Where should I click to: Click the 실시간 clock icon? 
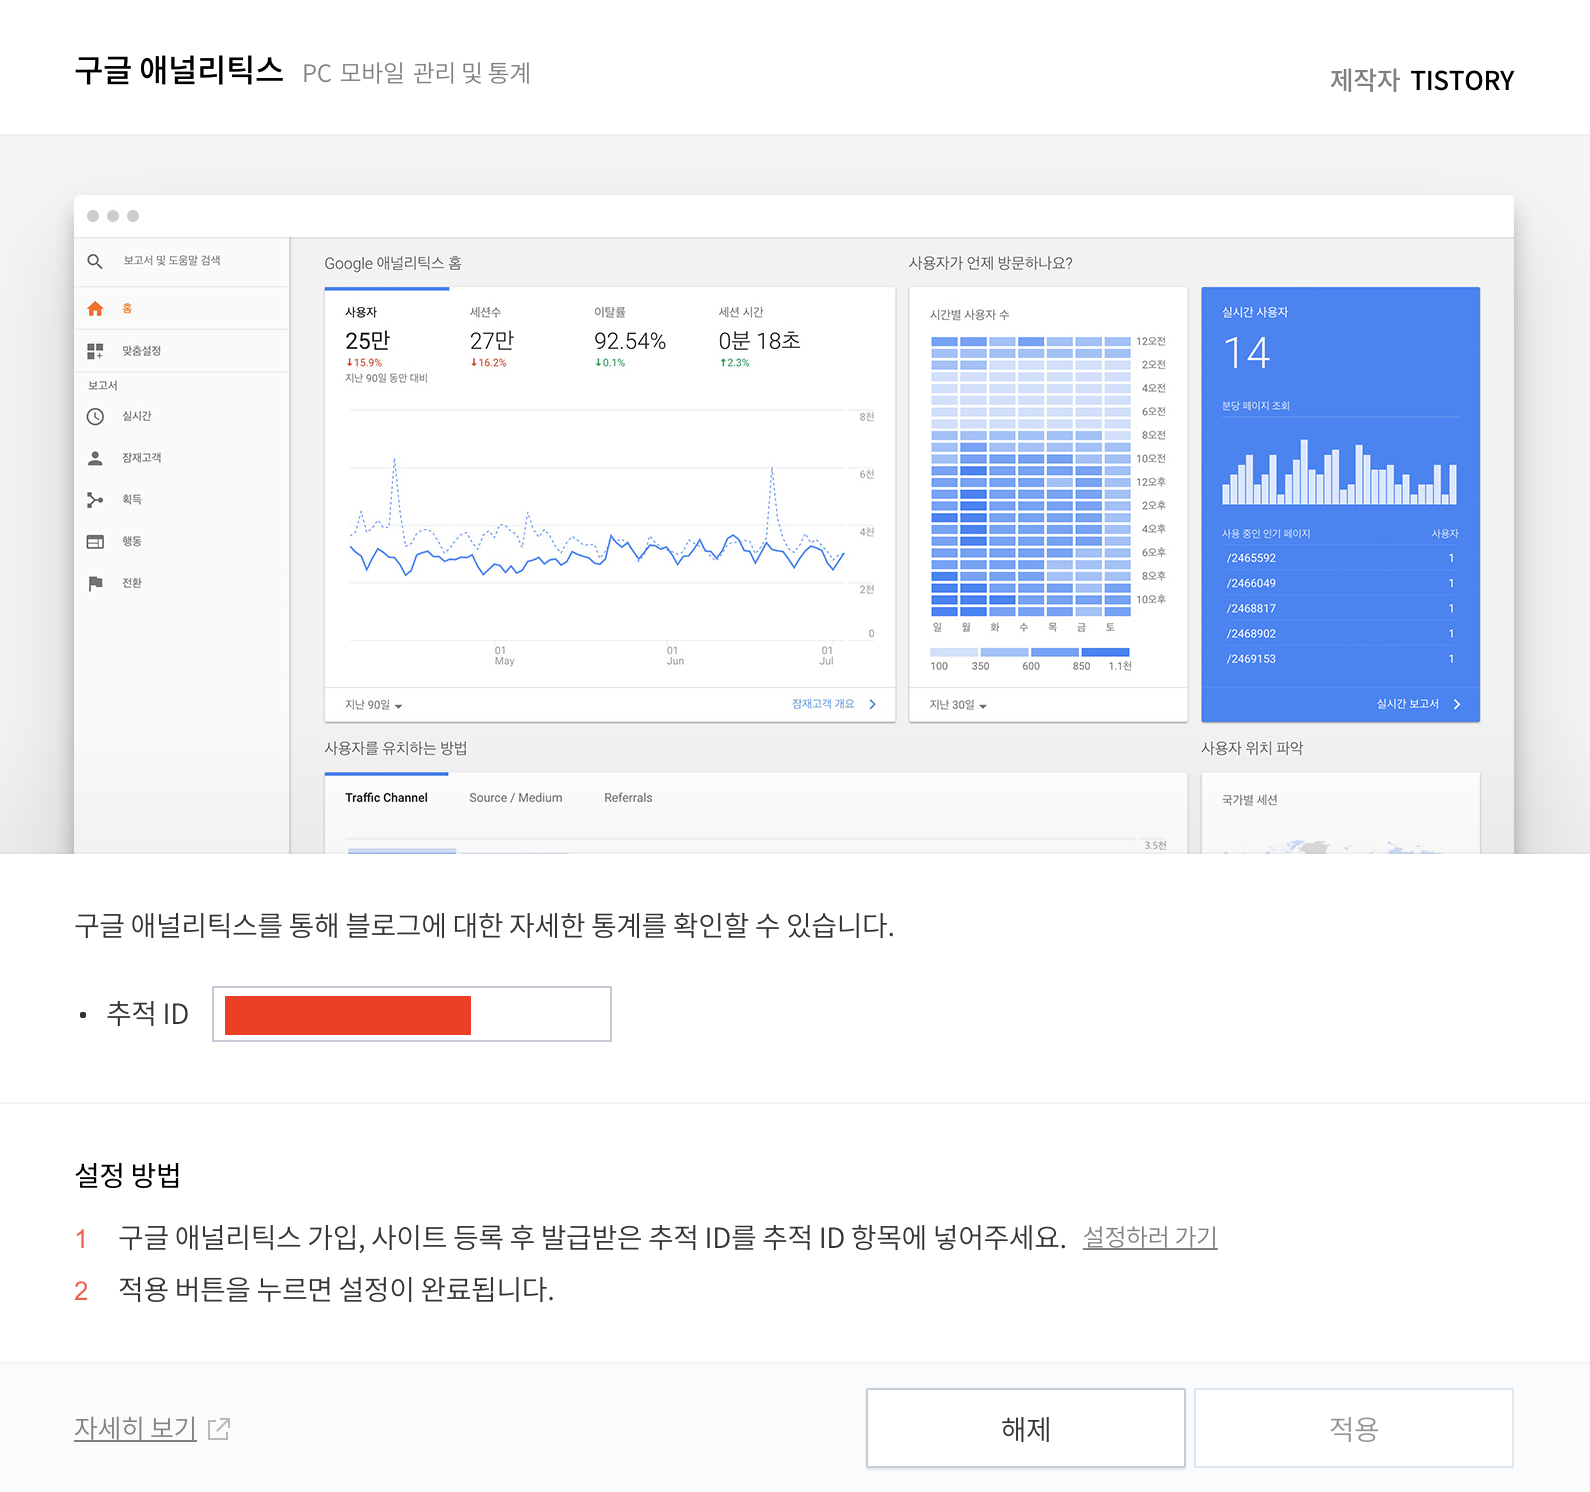coord(95,416)
